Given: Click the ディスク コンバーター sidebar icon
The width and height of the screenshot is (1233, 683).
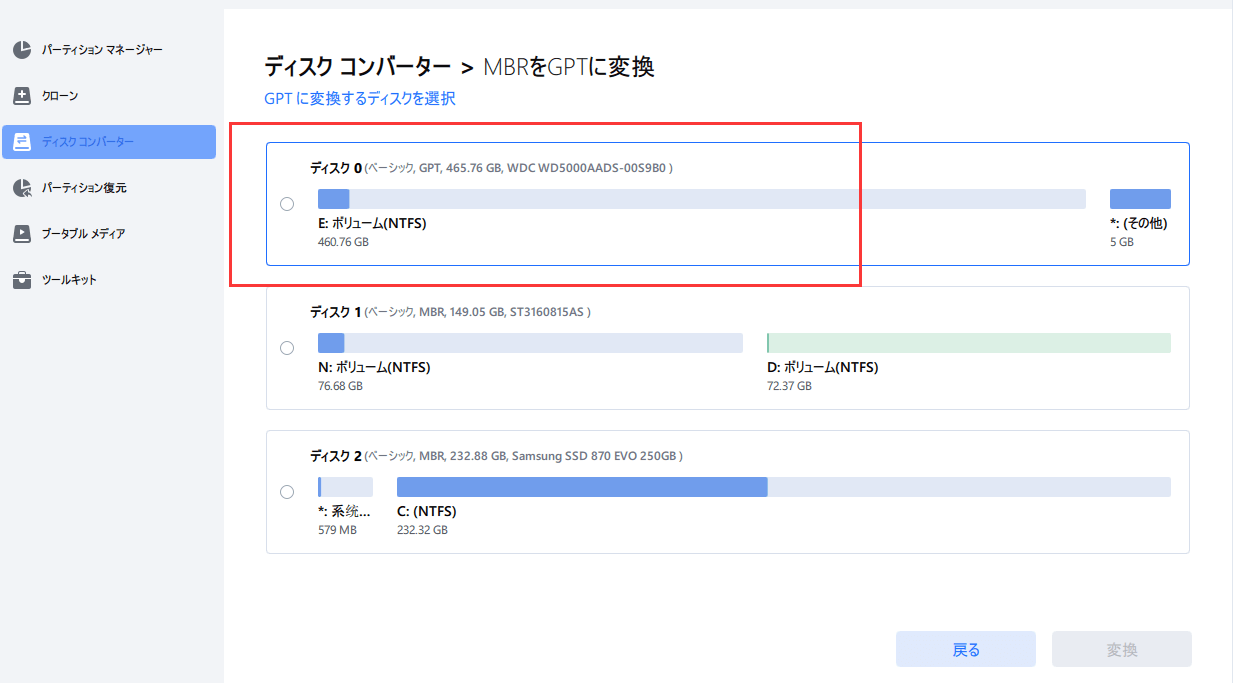Looking at the screenshot, I should 20,141.
